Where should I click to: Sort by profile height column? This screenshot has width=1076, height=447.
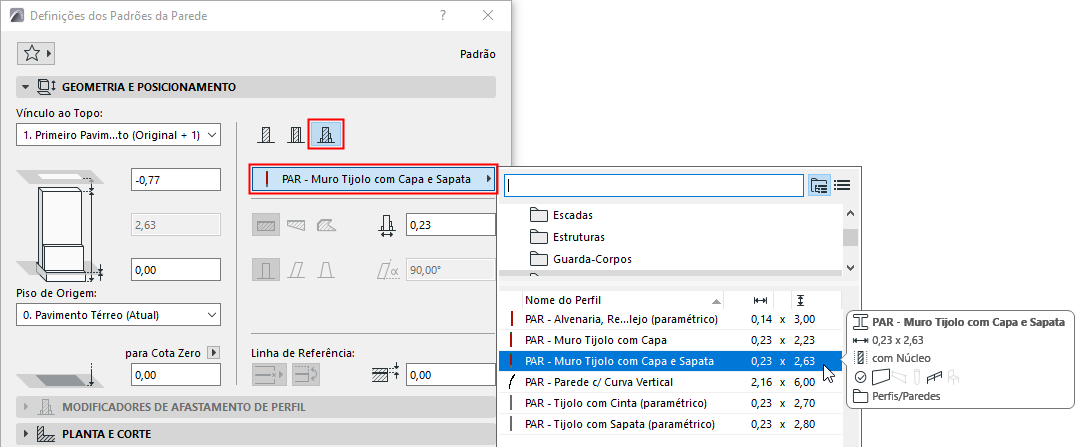802,300
